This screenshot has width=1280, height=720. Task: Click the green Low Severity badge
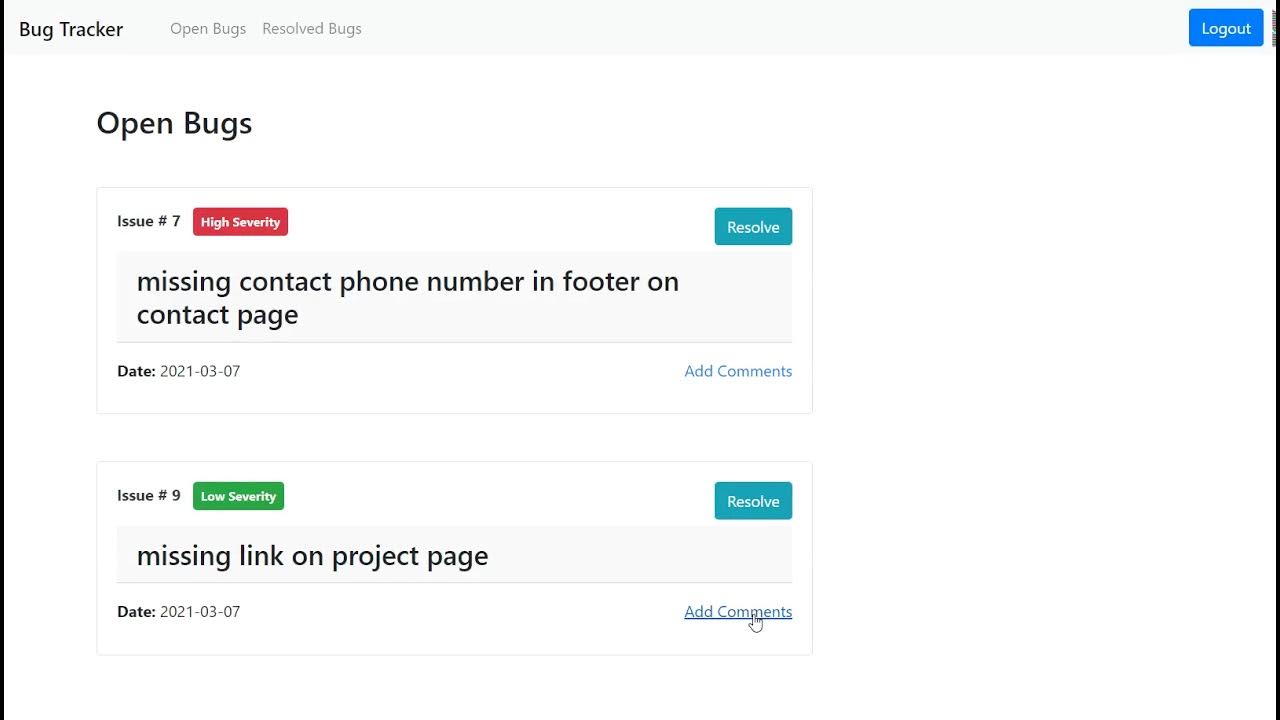[x=238, y=496]
